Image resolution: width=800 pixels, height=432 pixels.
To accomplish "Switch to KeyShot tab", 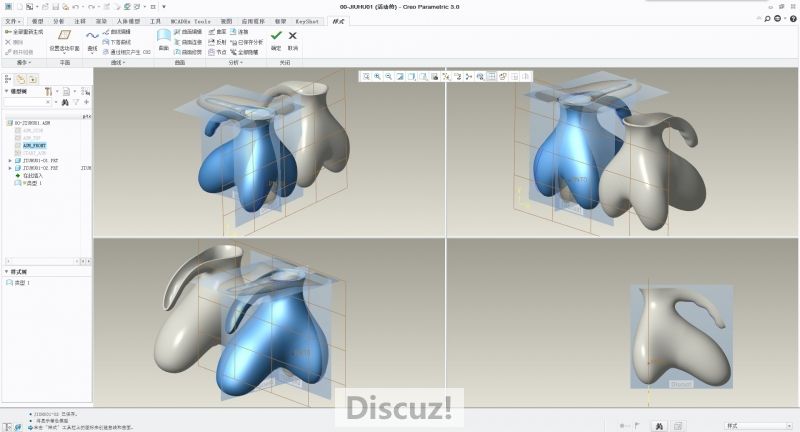I will point(307,21).
